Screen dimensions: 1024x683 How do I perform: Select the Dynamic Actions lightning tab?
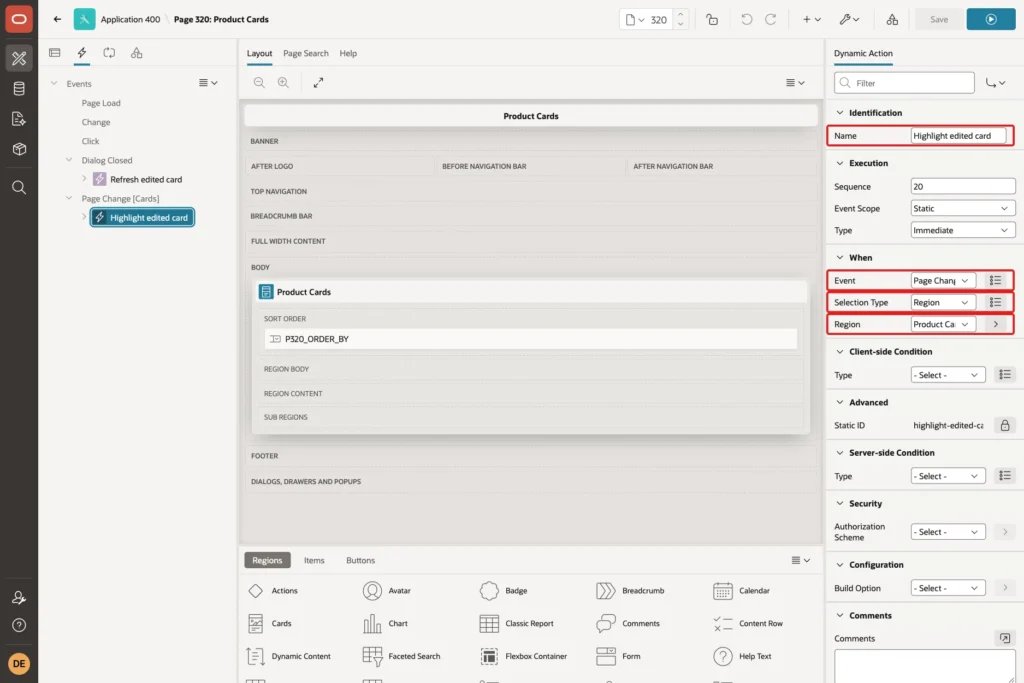(82, 53)
